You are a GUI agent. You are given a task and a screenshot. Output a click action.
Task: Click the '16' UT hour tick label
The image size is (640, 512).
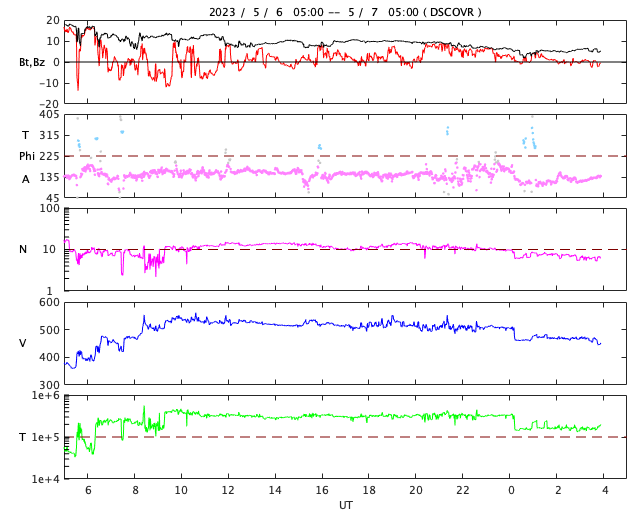pyautogui.click(x=322, y=490)
